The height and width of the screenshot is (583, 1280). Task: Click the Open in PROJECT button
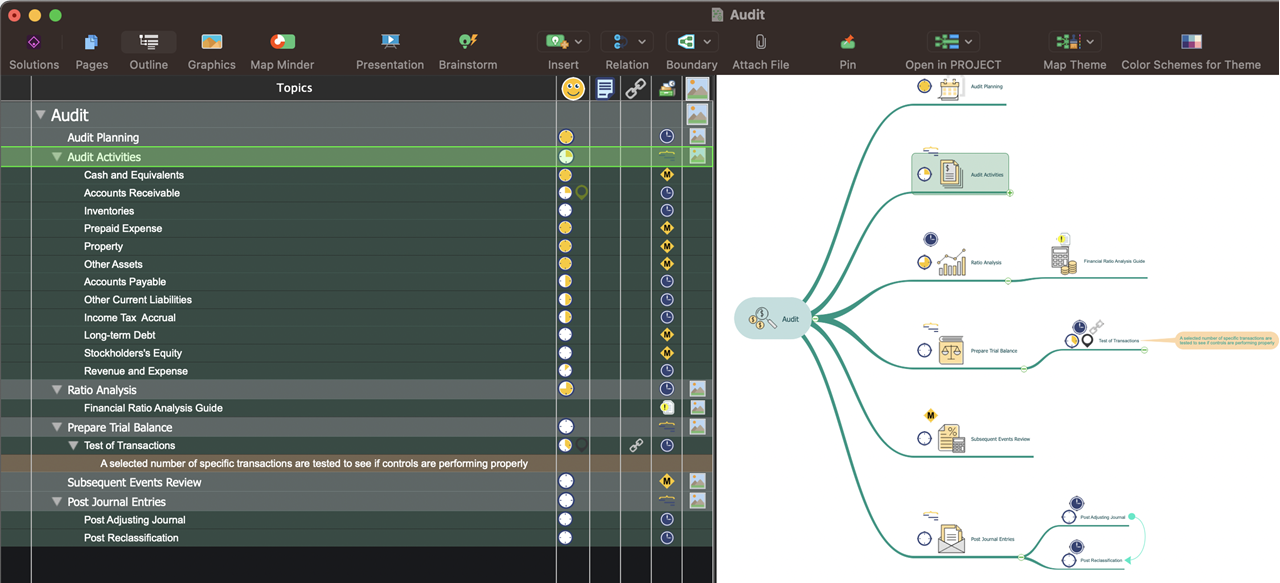[x=946, y=41]
